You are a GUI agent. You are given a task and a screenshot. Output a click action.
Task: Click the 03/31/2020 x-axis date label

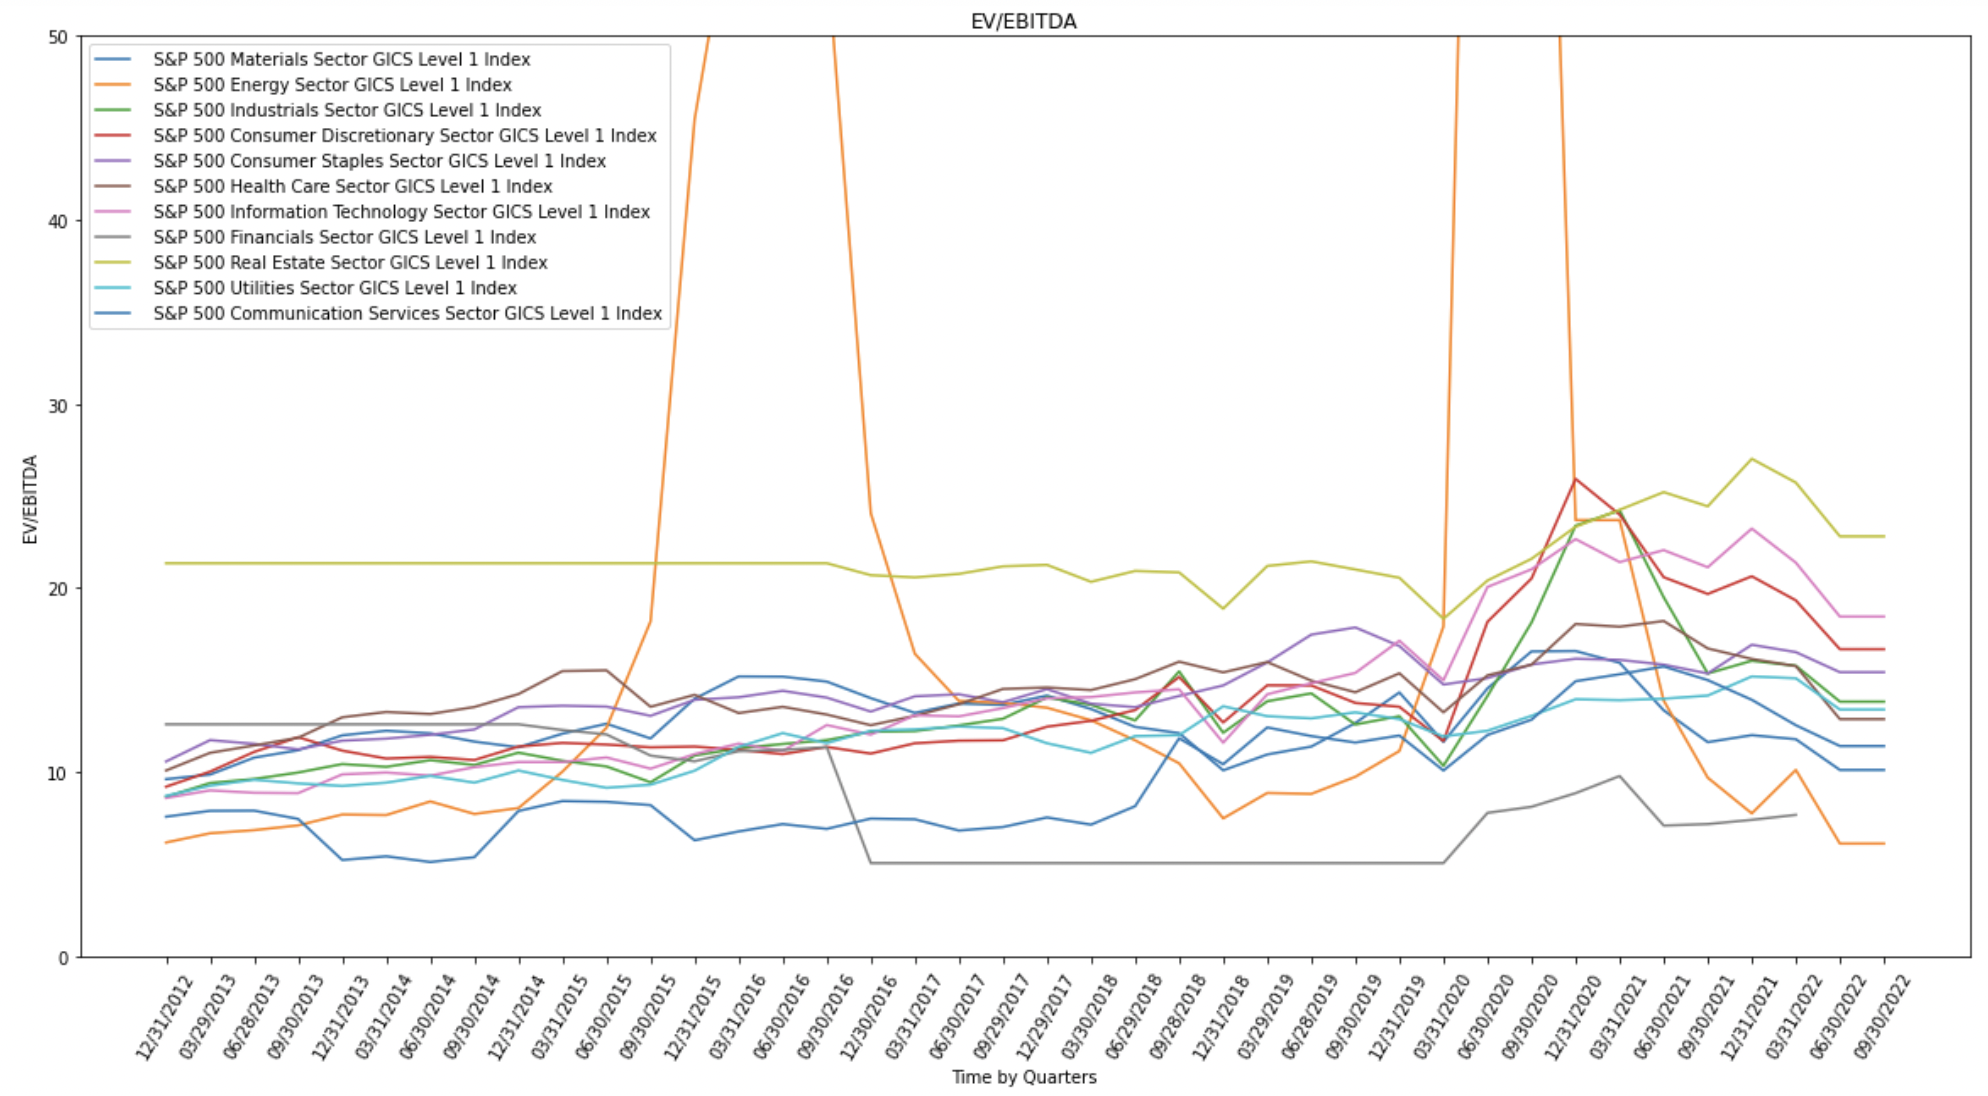click(x=1441, y=1017)
